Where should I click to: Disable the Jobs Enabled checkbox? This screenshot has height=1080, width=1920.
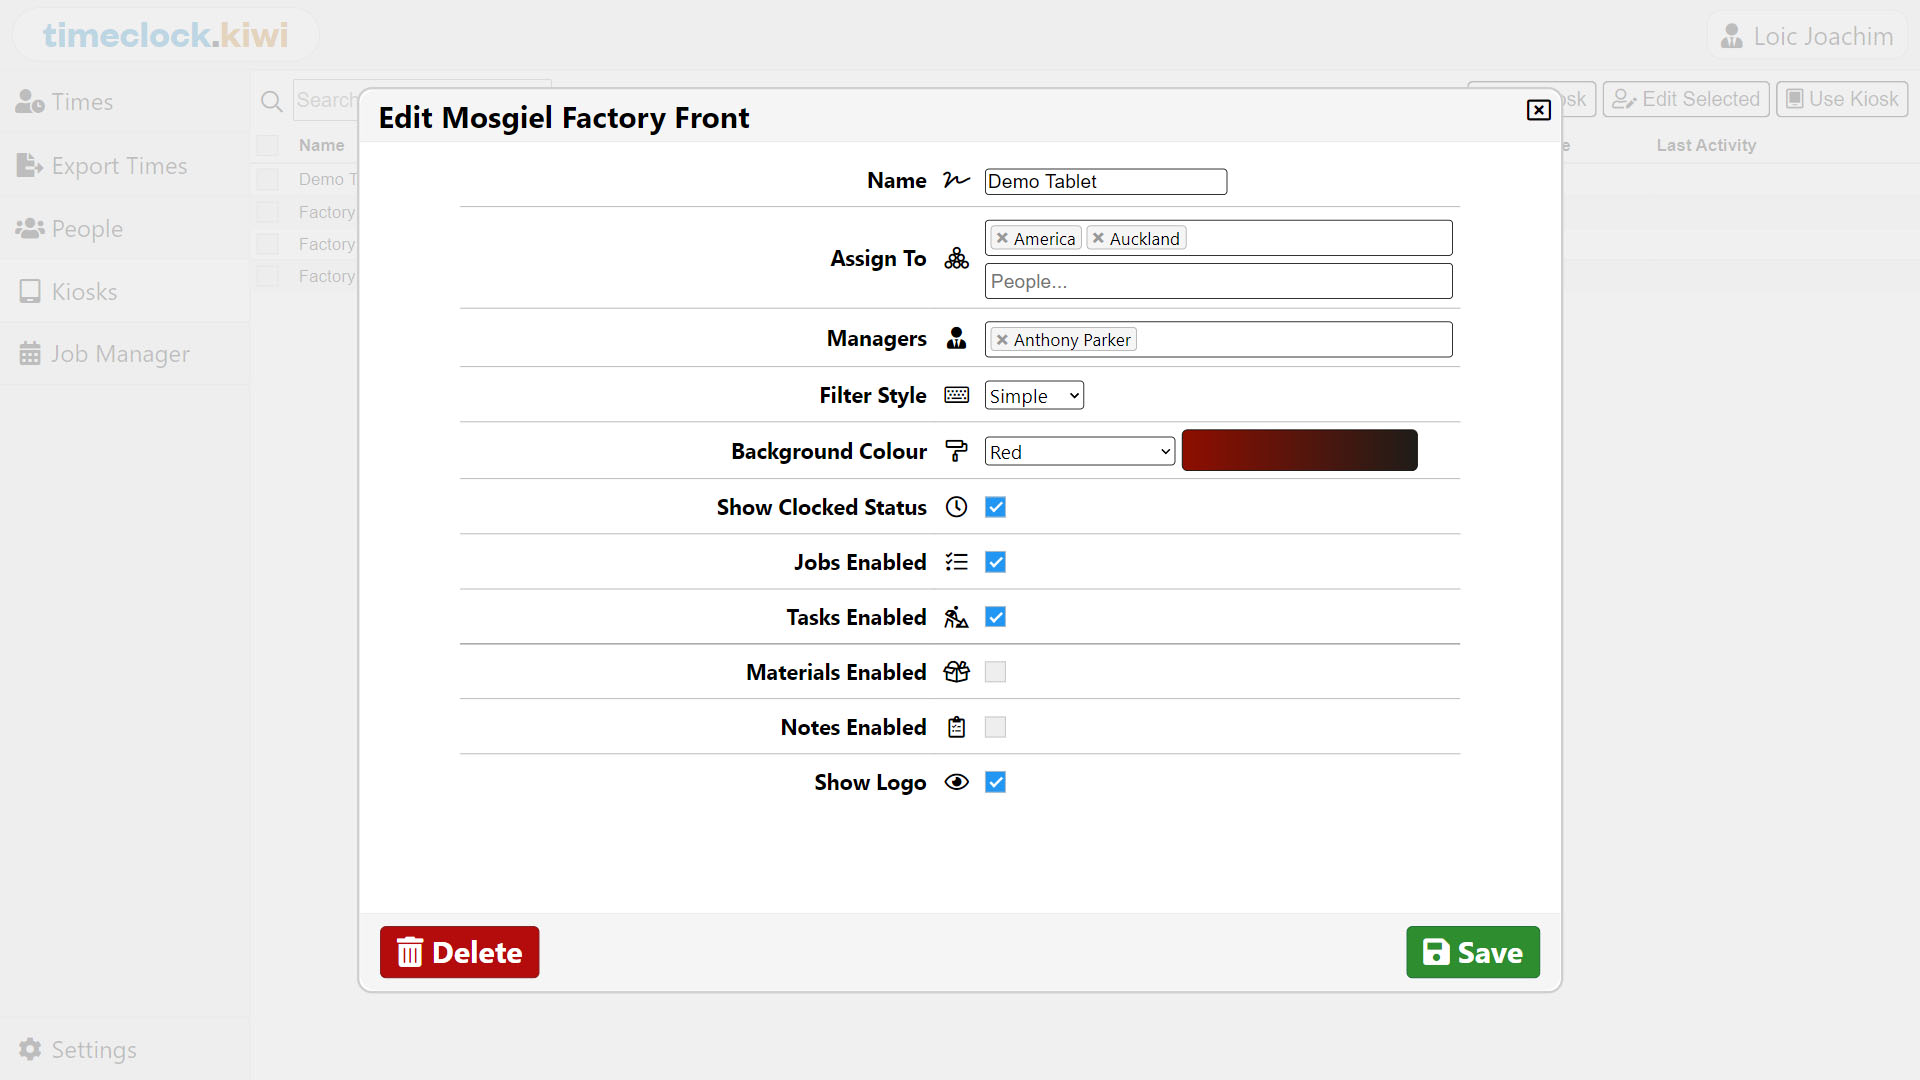pyautogui.click(x=995, y=562)
